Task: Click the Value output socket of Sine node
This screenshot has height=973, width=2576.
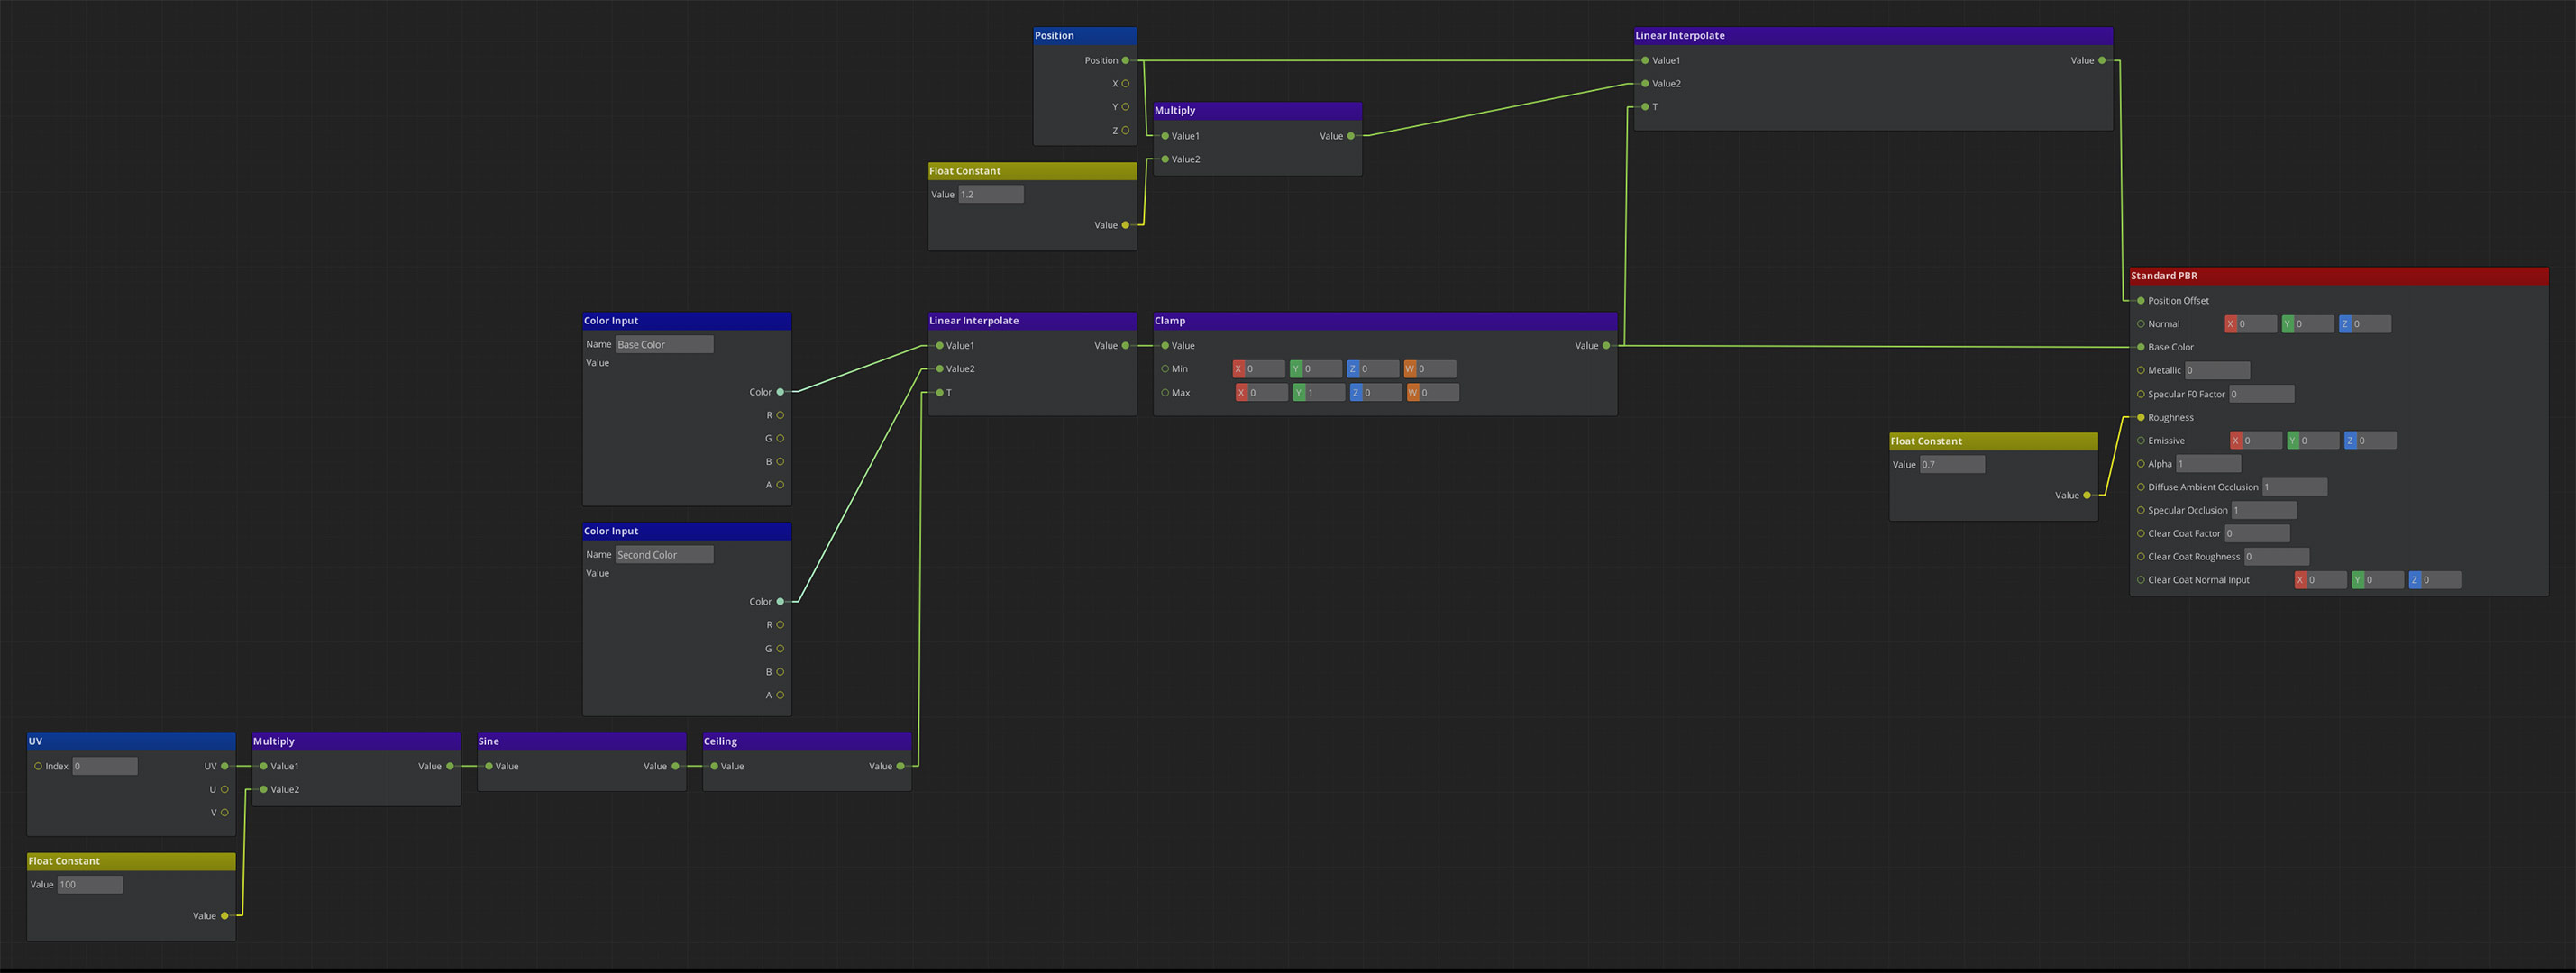Action: [675, 766]
